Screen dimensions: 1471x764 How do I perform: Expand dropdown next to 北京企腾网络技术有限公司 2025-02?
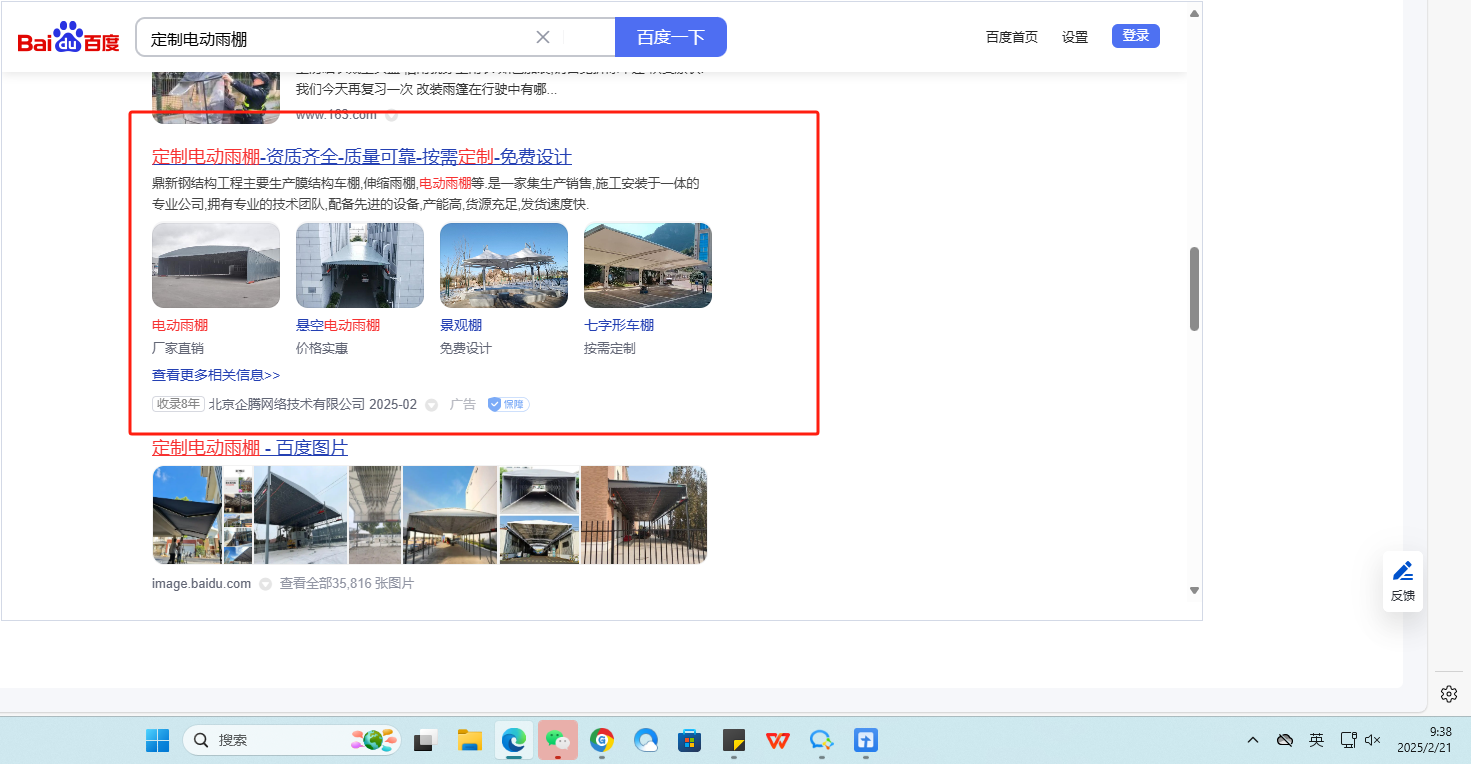point(432,405)
